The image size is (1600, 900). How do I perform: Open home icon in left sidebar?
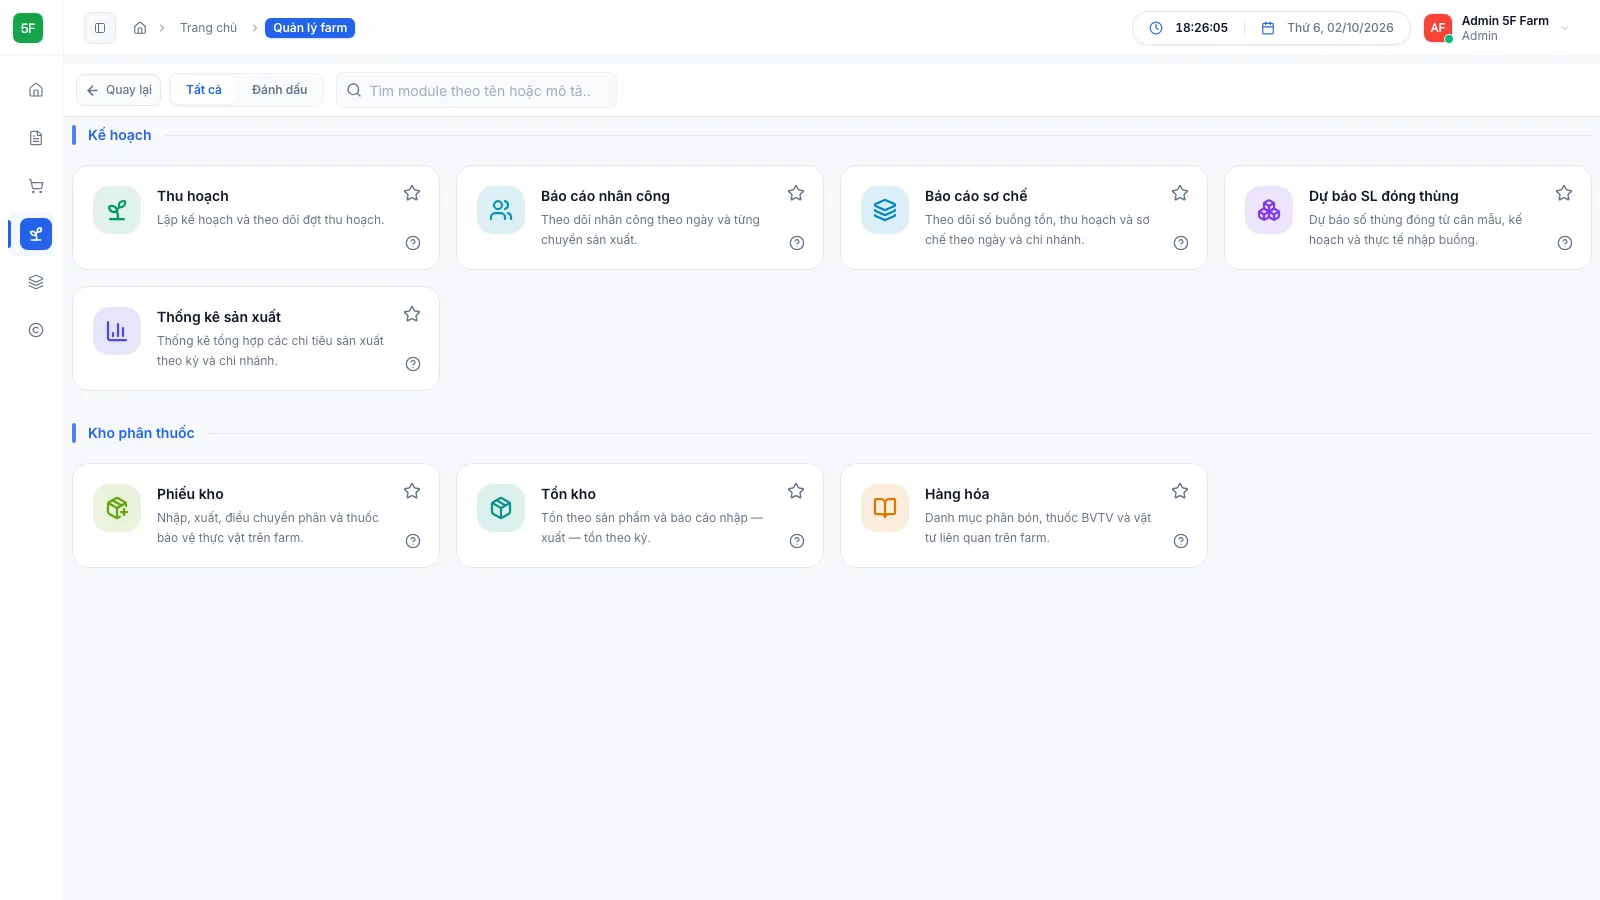(x=36, y=90)
